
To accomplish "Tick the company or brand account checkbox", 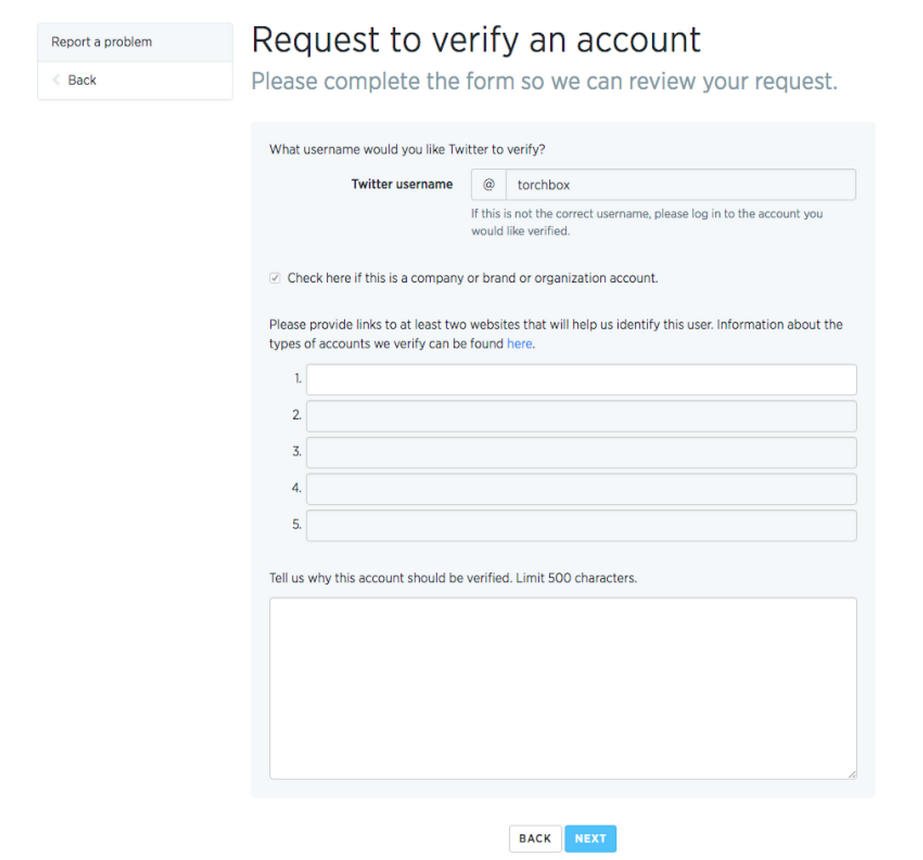I will click(x=275, y=278).
